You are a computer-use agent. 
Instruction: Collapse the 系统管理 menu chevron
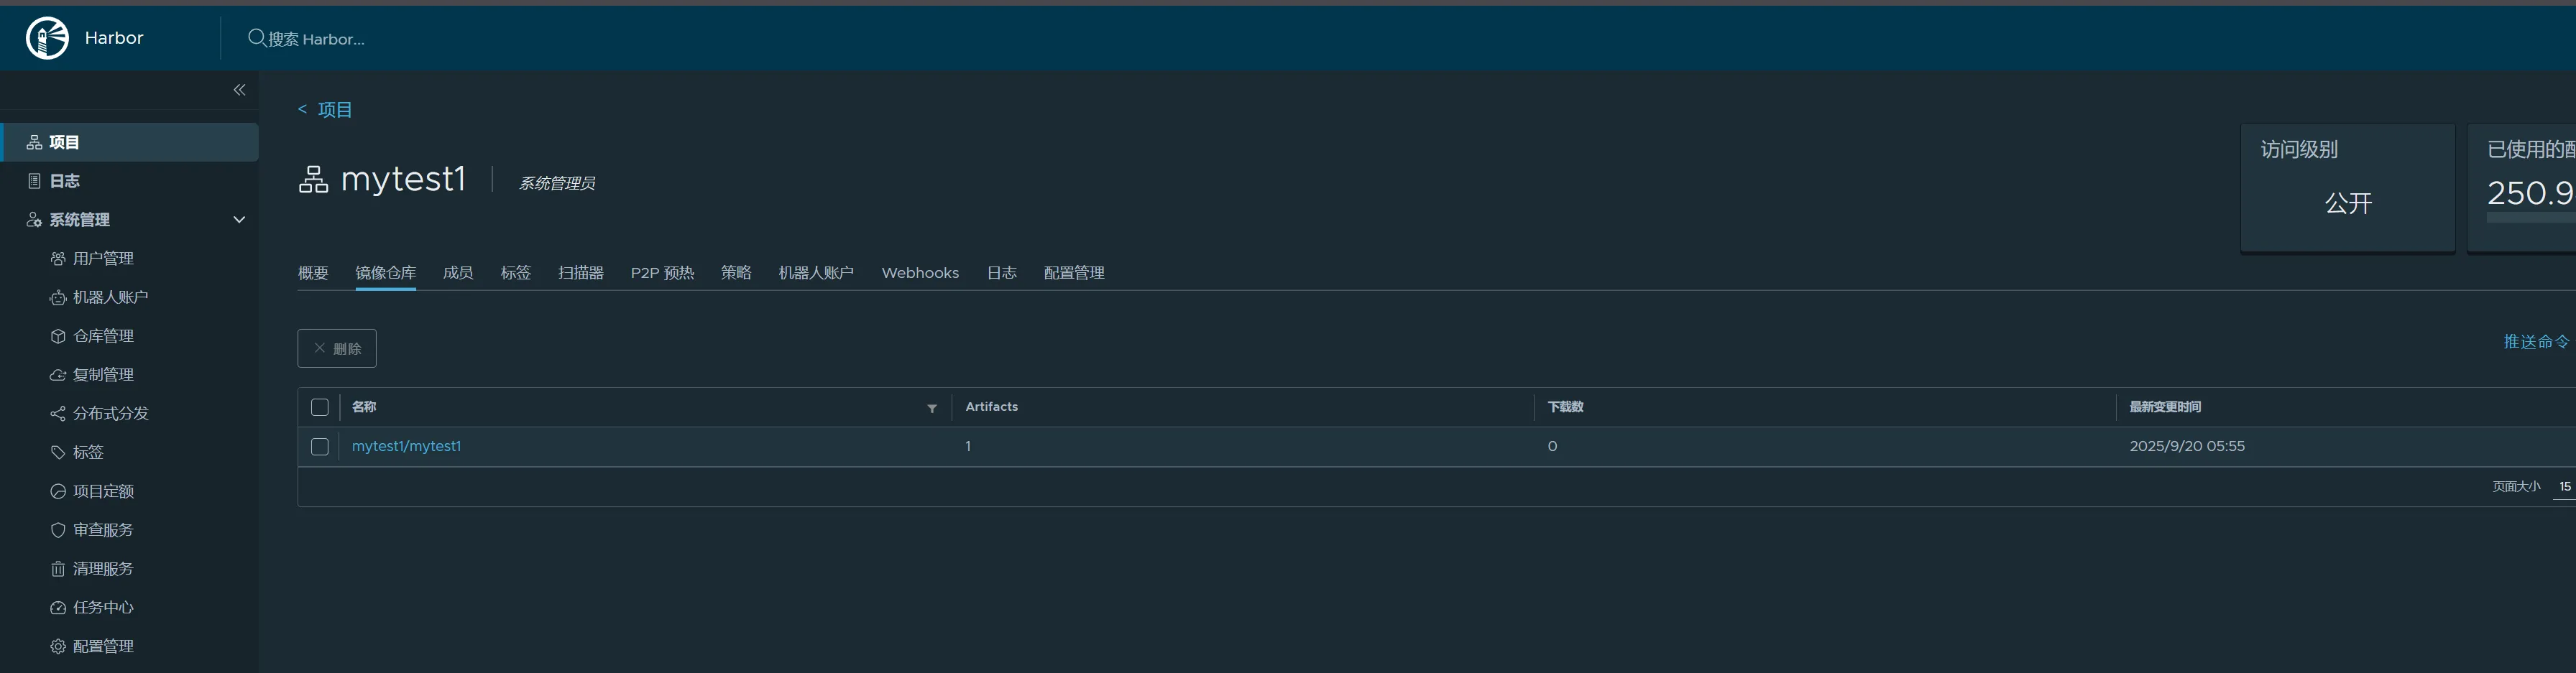[x=239, y=220]
